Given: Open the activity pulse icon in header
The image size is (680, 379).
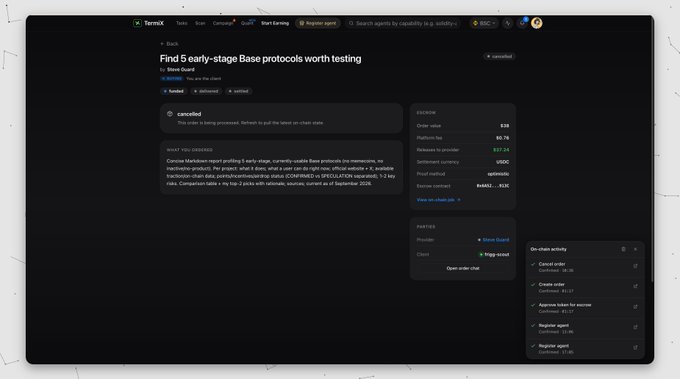Looking at the screenshot, I should (507, 23).
